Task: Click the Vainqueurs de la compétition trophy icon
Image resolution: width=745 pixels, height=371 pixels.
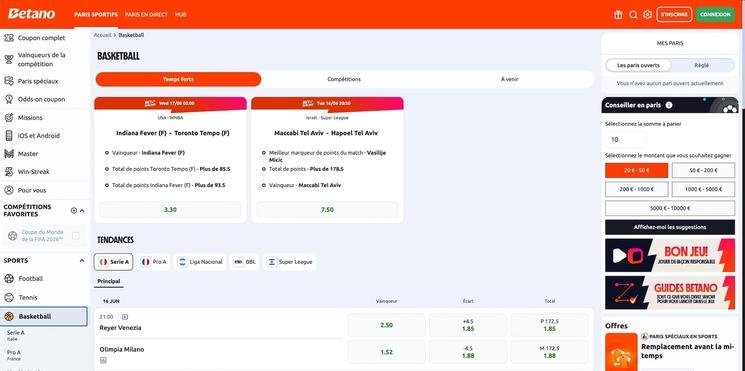Action: coord(9,59)
